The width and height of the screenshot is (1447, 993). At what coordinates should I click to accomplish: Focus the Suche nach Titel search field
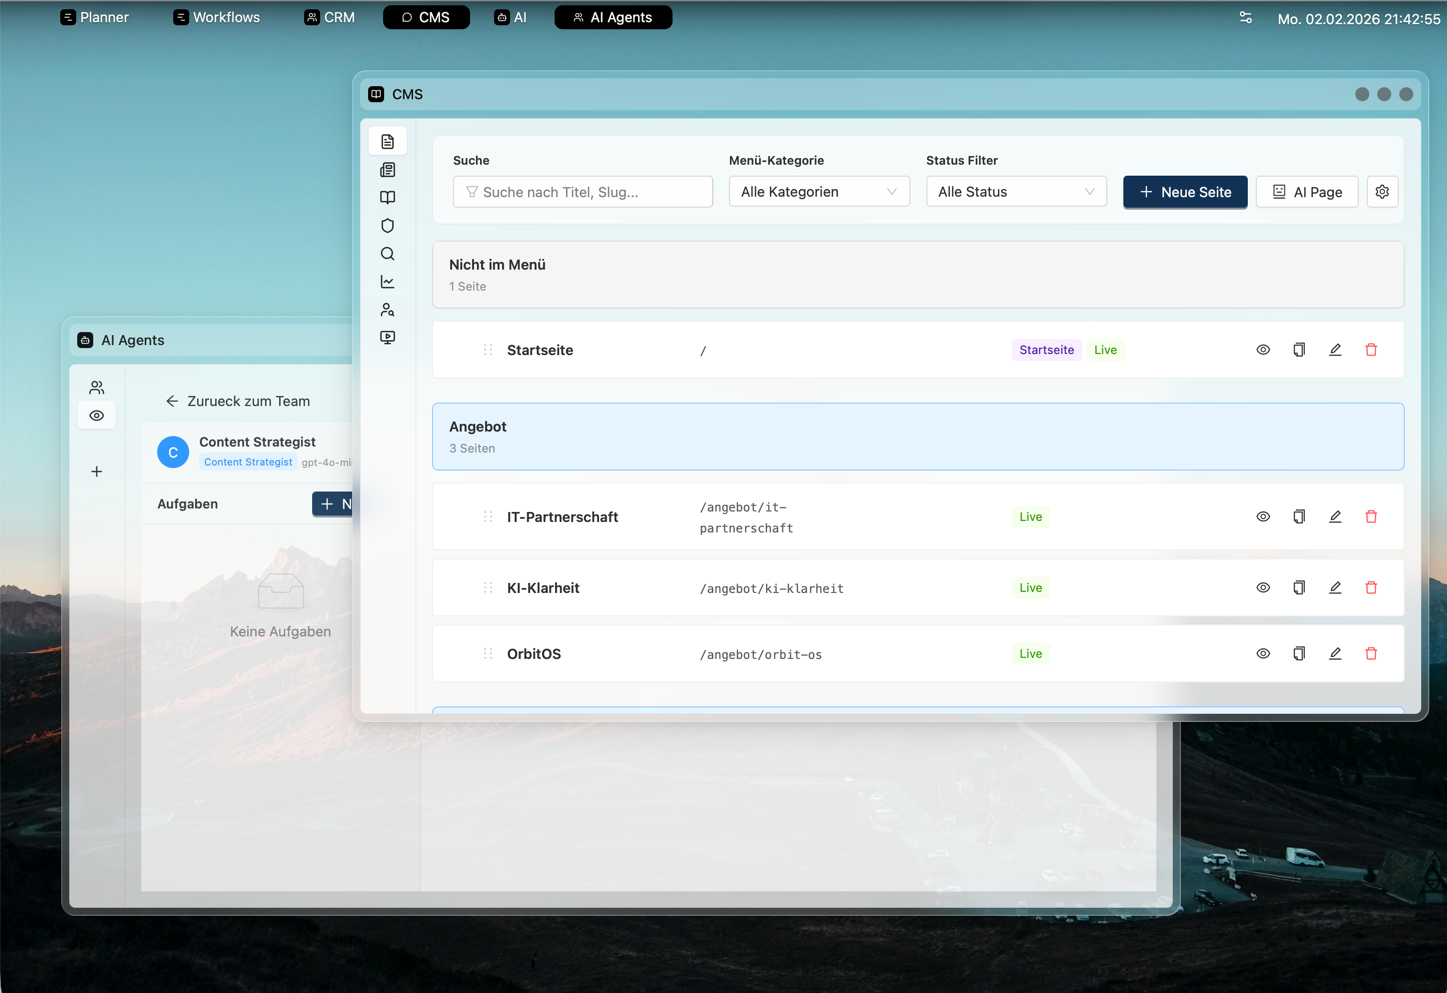click(583, 192)
